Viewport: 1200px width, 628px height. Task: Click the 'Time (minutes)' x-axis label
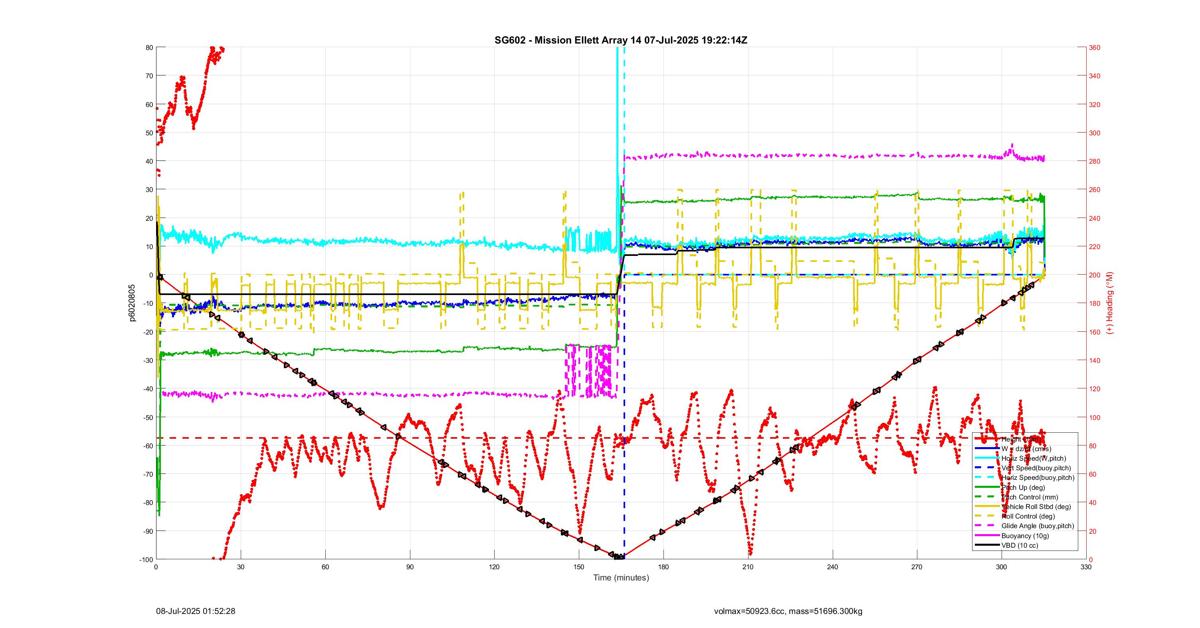pos(621,577)
